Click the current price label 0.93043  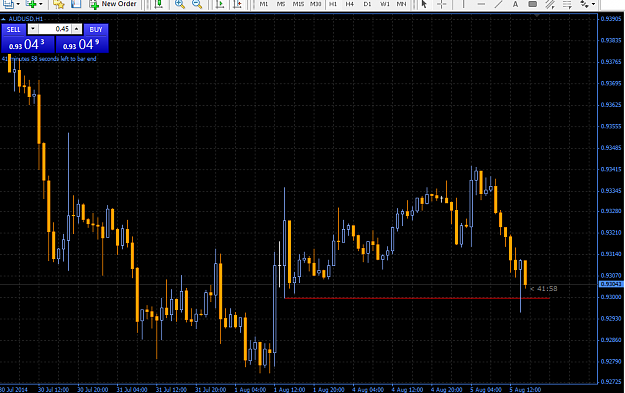click(611, 284)
